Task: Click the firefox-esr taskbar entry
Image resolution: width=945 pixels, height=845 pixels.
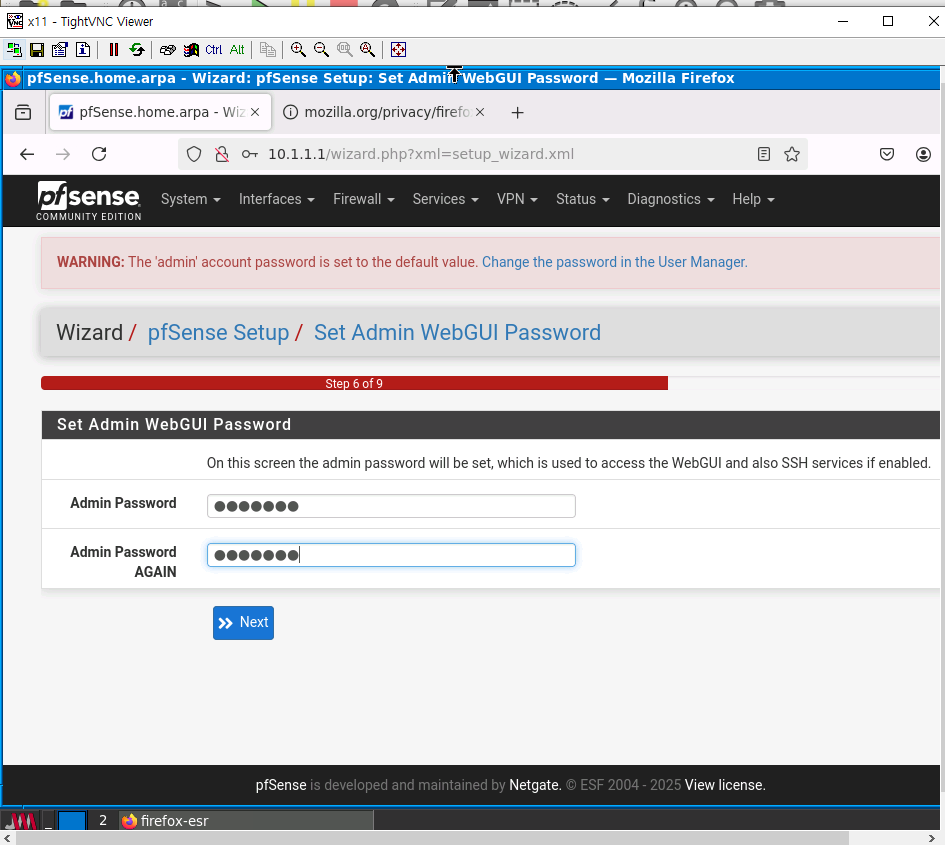Action: click(246, 821)
